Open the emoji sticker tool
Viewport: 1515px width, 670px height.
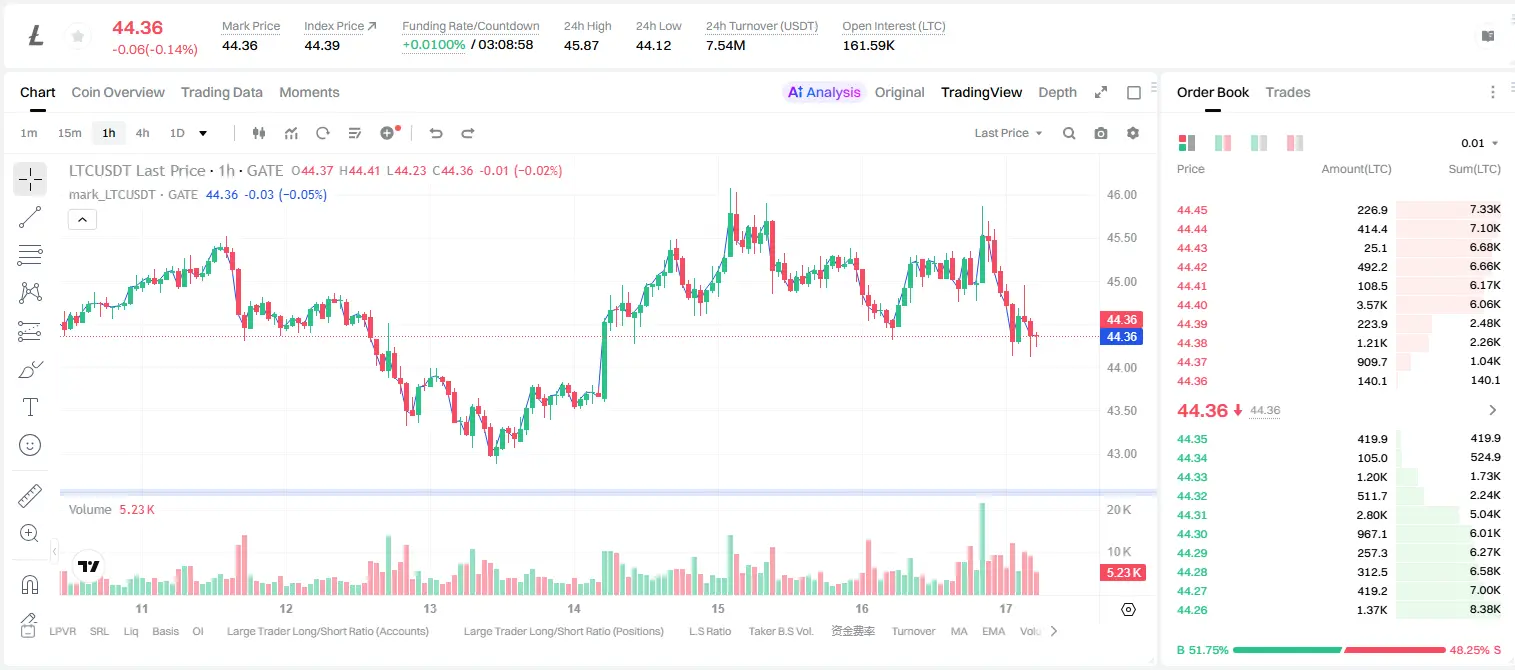(x=30, y=445)
